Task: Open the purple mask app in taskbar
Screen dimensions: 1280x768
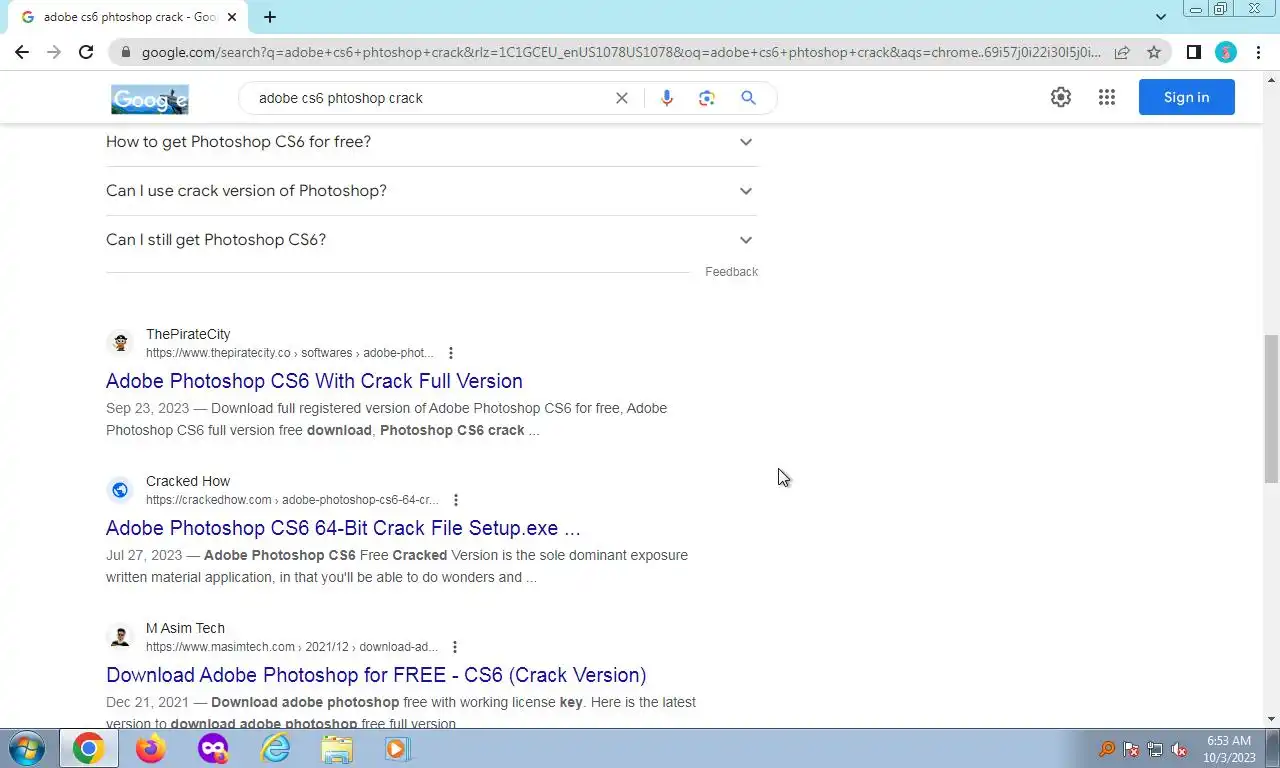Action: [213, 748]
